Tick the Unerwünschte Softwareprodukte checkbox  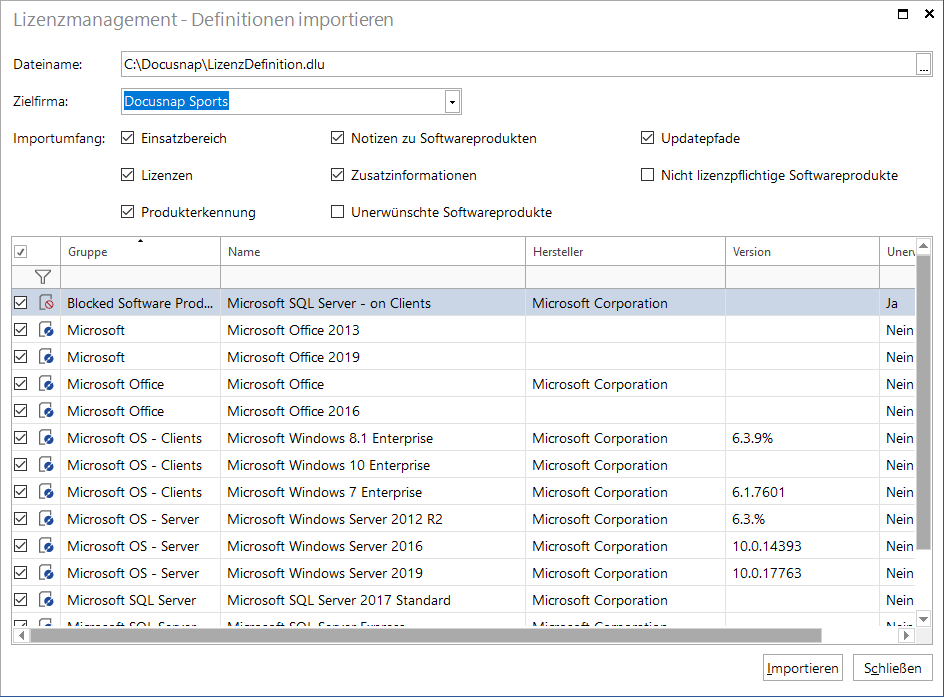click(337, 212)
